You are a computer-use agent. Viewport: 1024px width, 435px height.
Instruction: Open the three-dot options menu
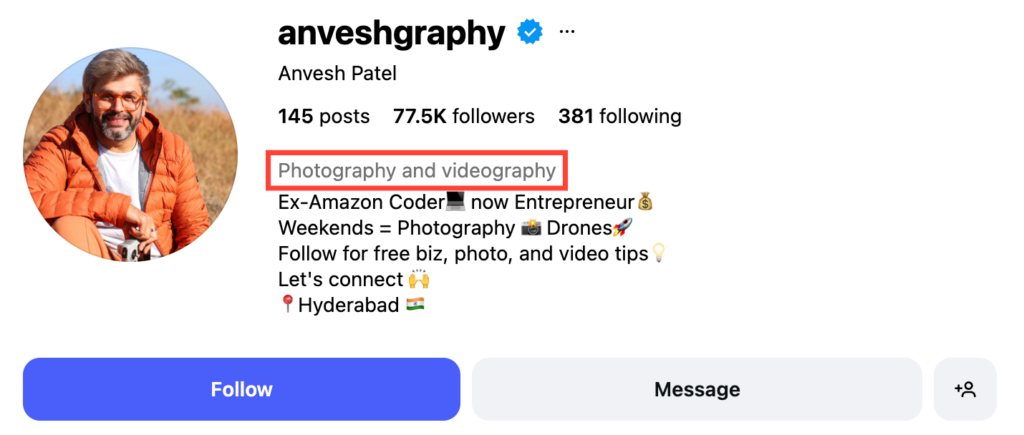click(567, 32)
